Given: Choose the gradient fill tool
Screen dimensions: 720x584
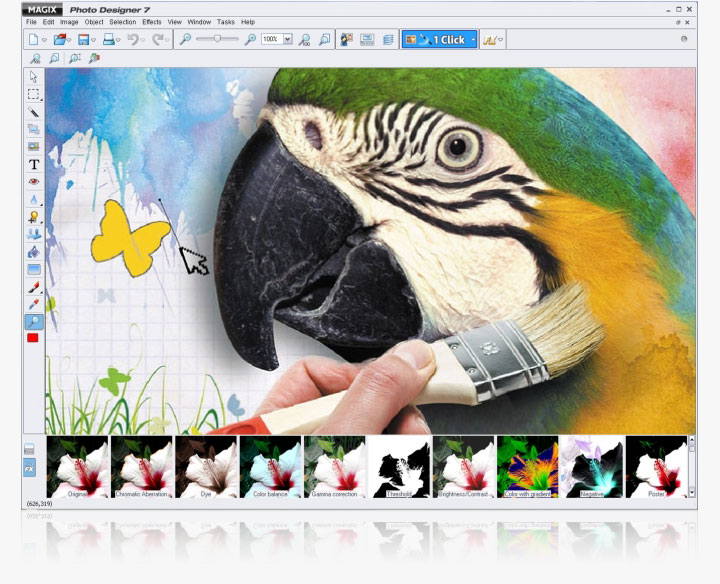Looking at the screenshot, I should tap(34, 269).
